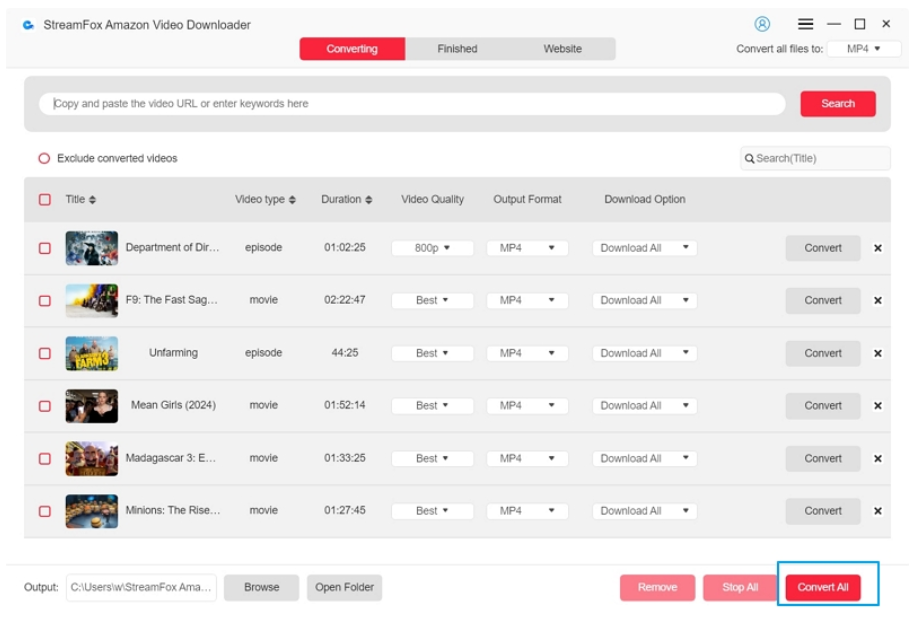
Task: Check the Madagascar 3 row checkbox
Action: point(45,459)
